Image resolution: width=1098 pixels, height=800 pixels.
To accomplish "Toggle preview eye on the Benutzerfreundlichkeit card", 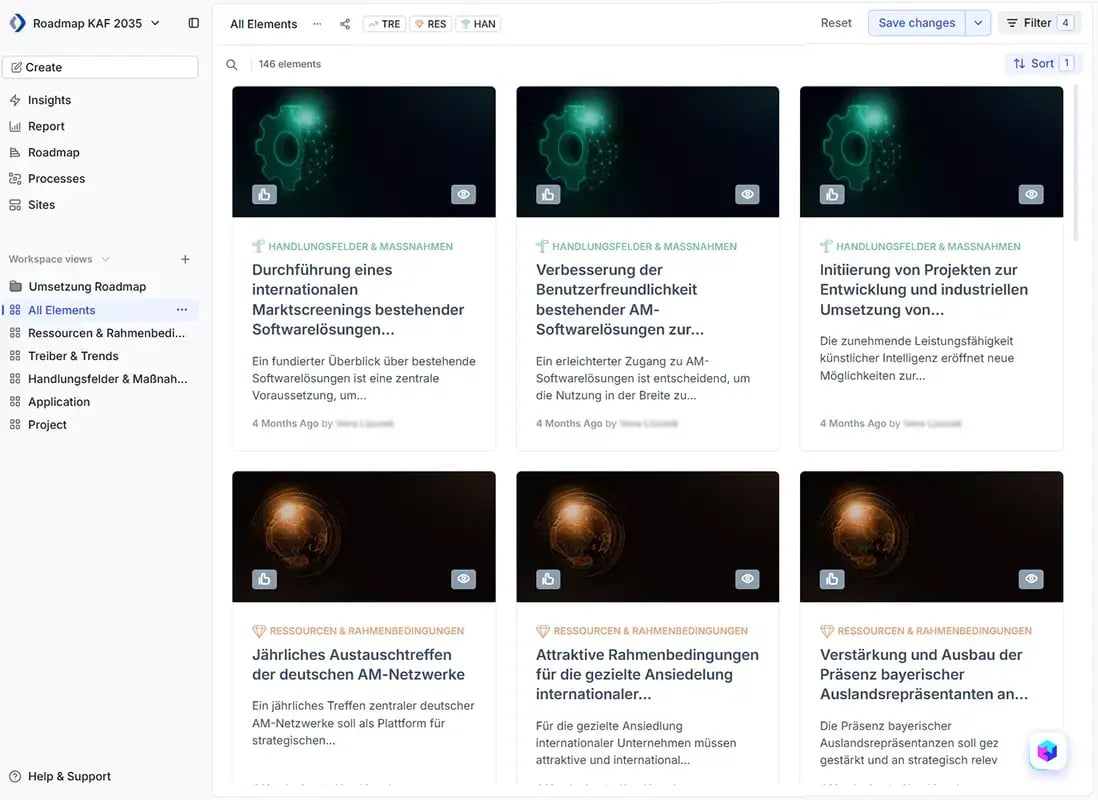I will tap(747, 195).
